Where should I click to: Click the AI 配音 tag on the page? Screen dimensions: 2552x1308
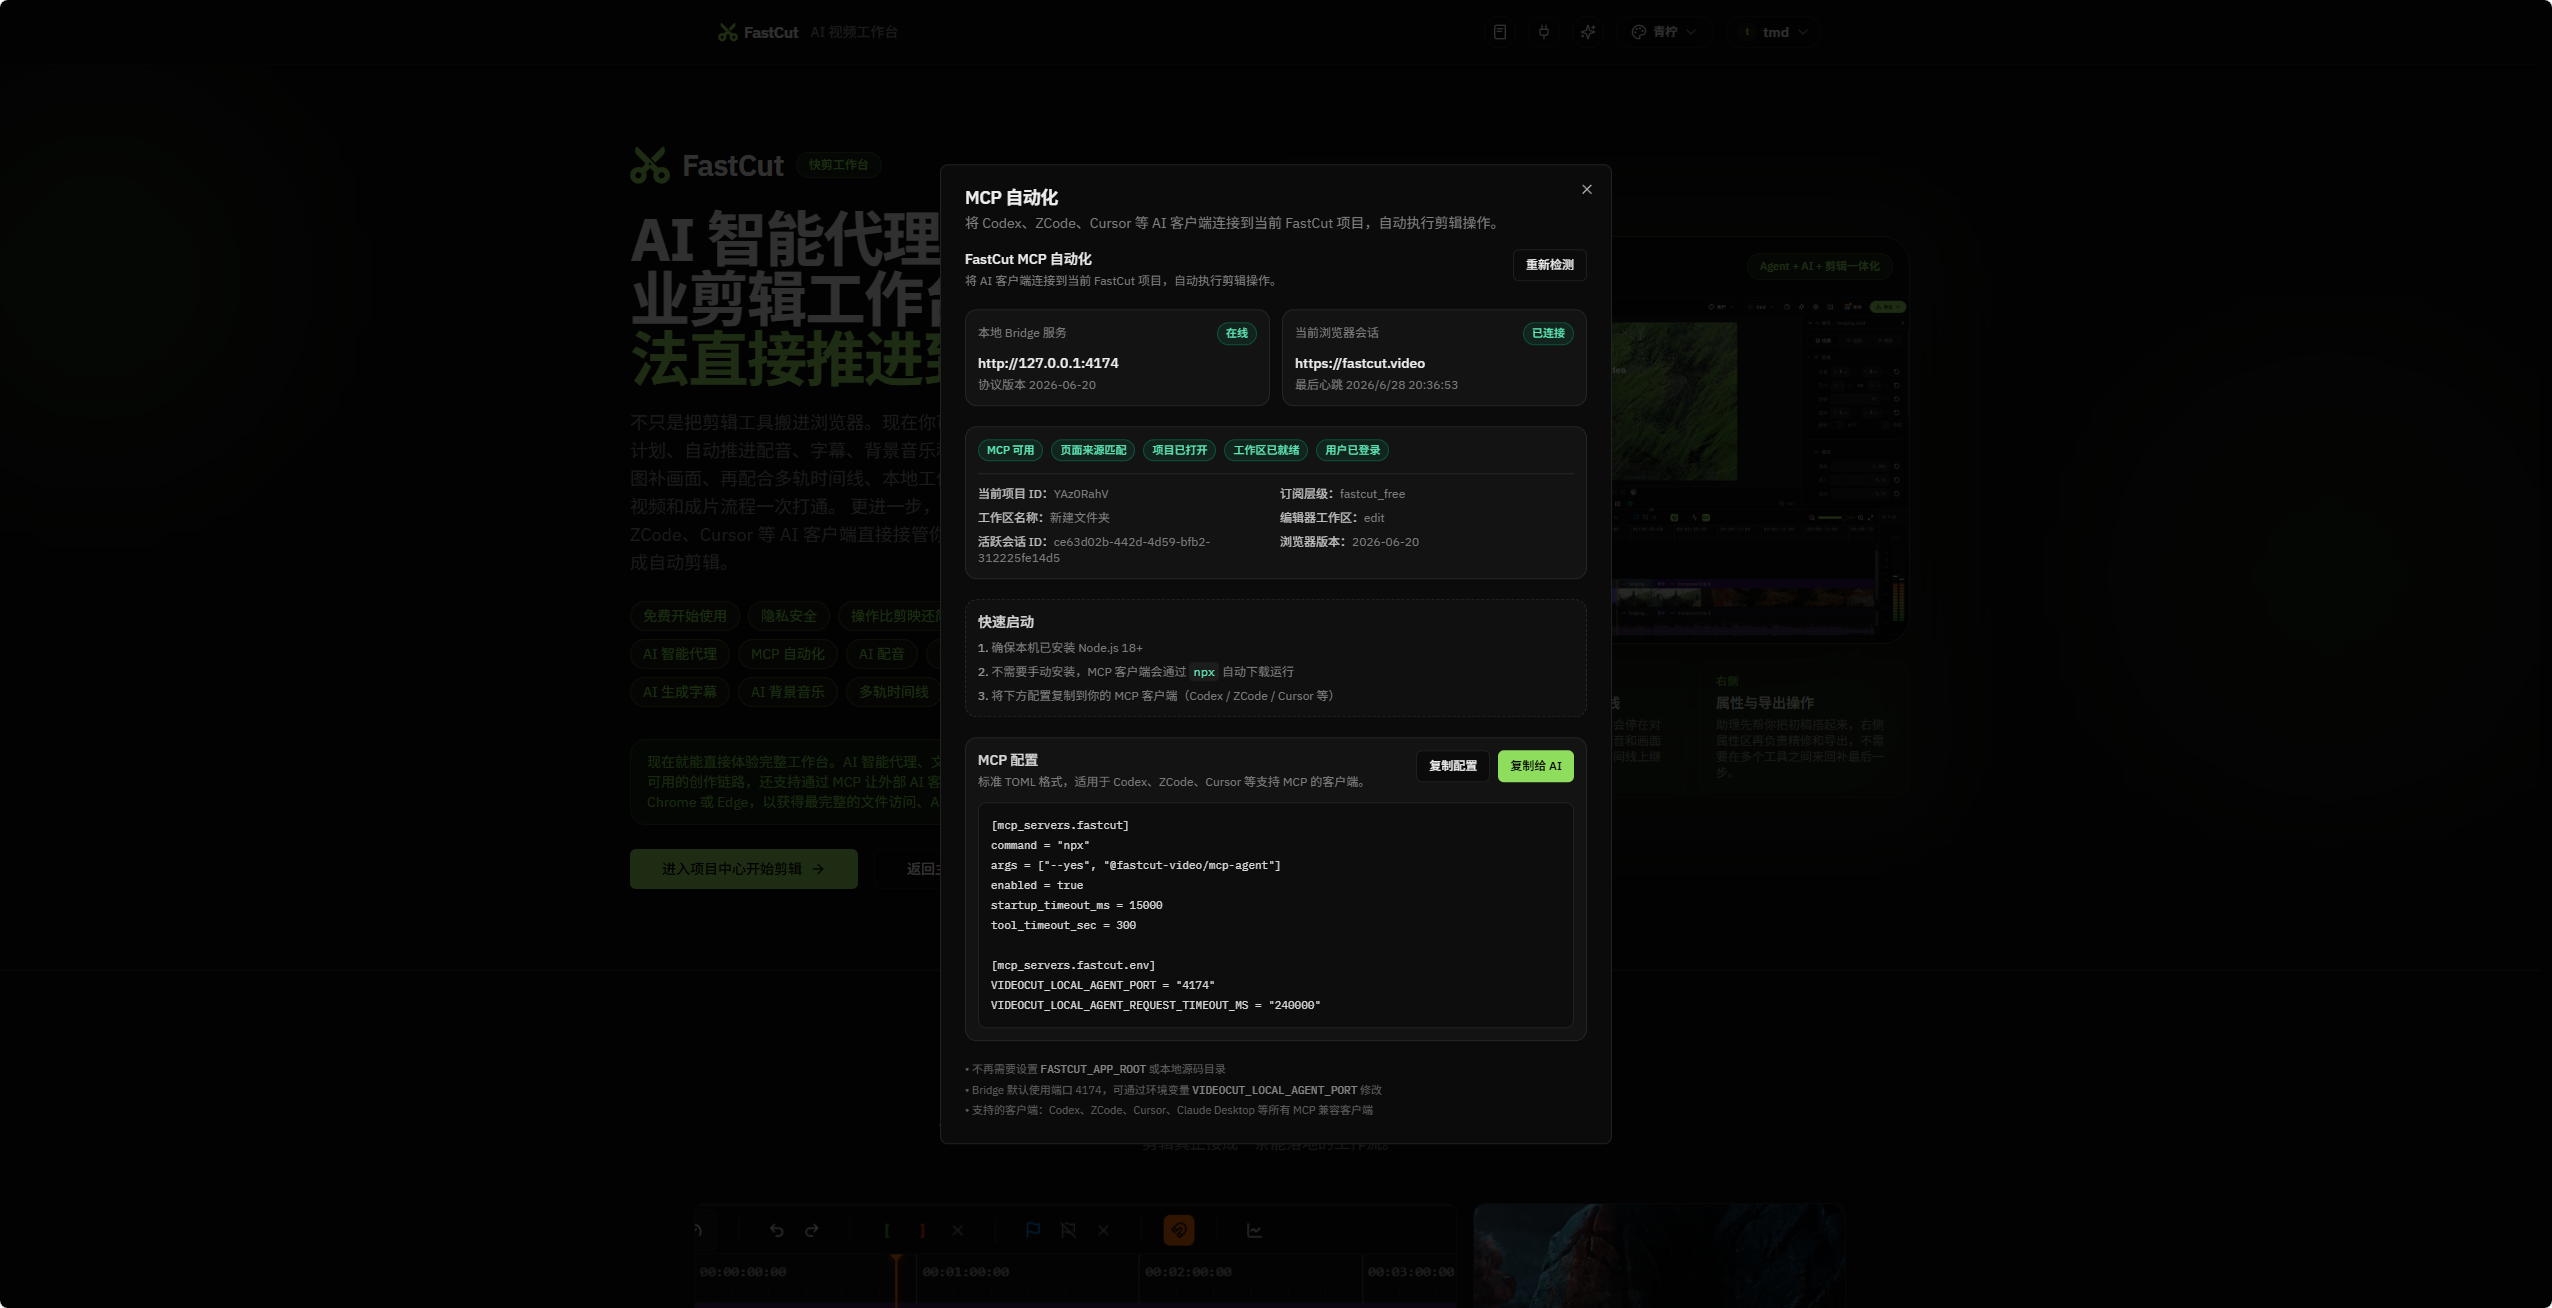(881, 654)
